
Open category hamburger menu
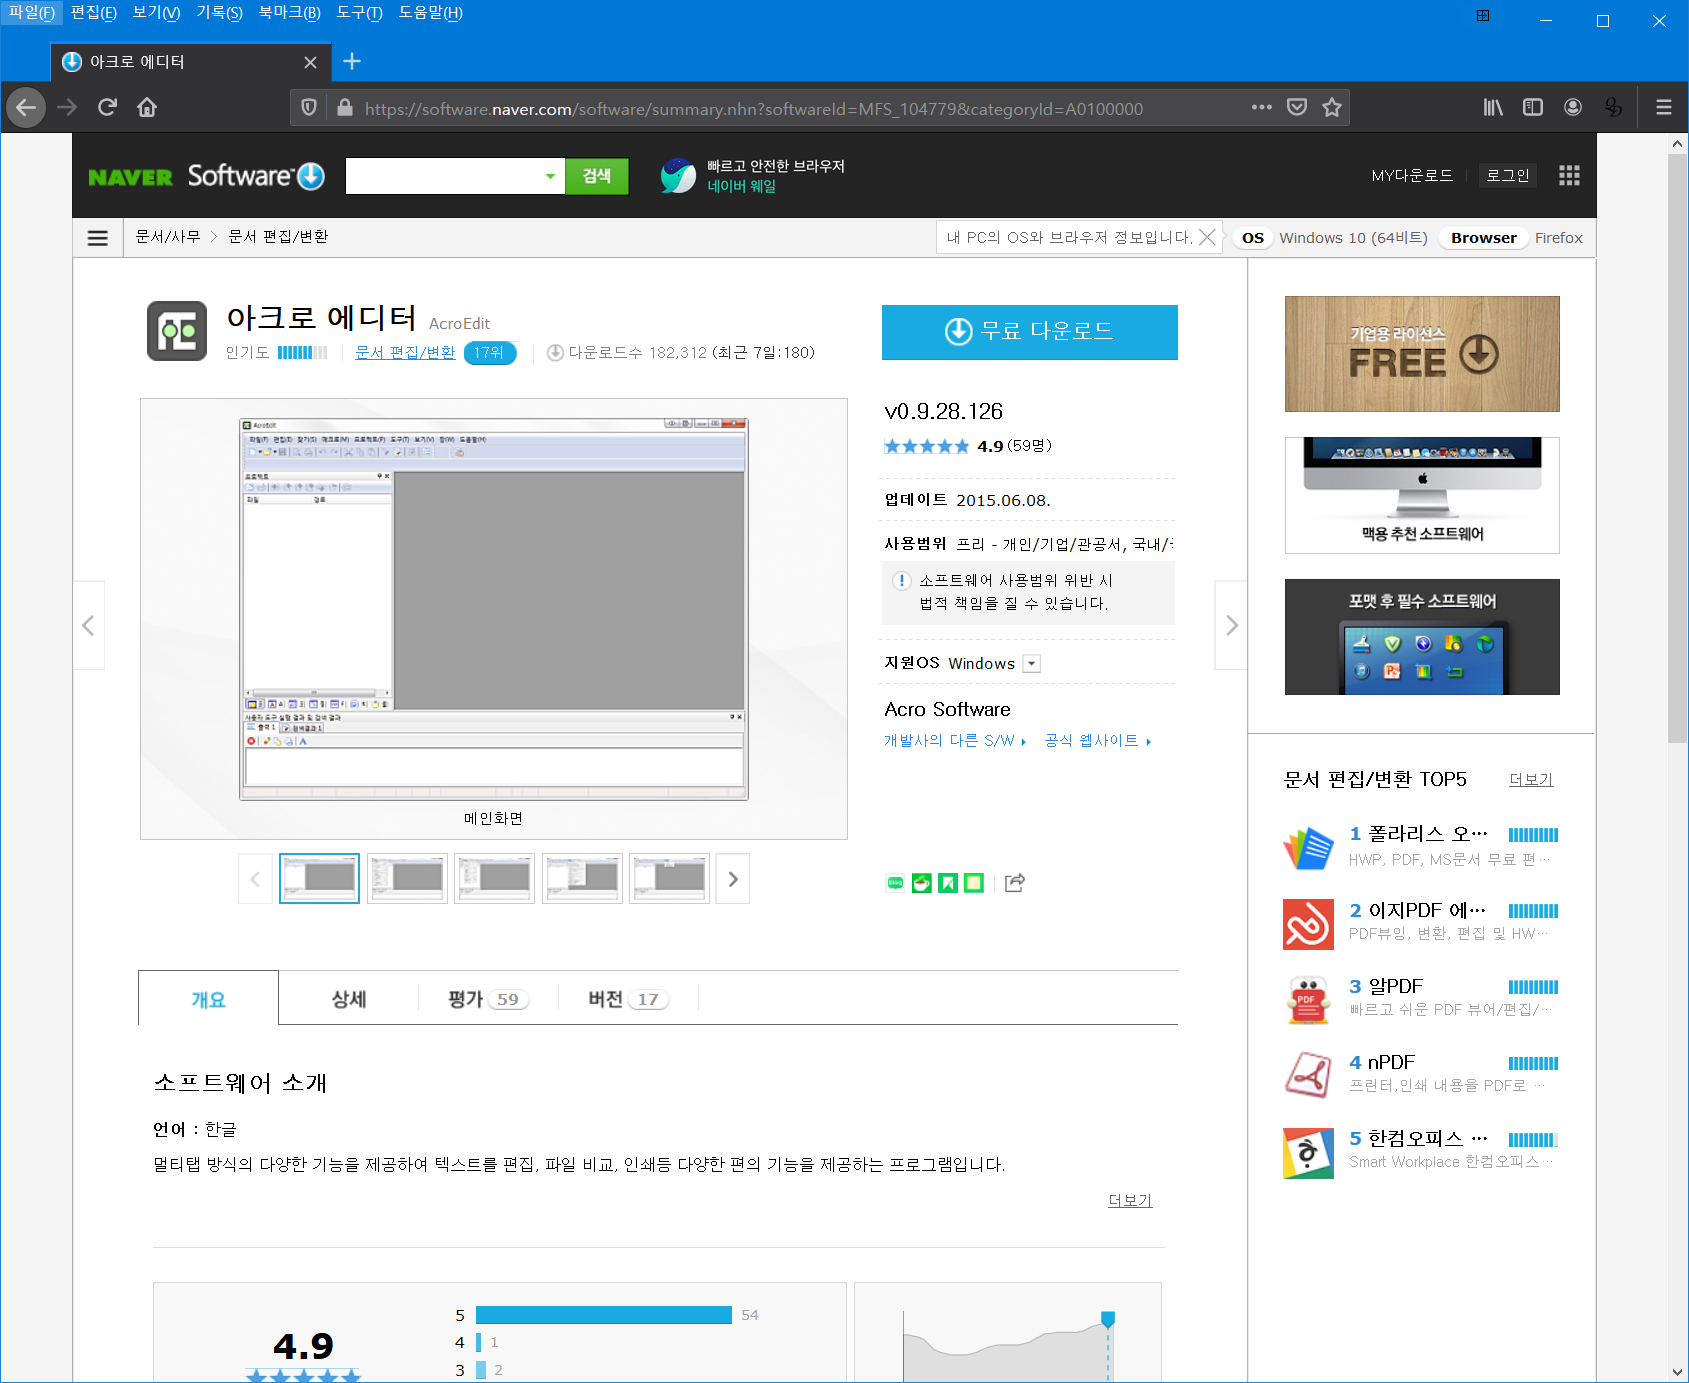point(98,238)
